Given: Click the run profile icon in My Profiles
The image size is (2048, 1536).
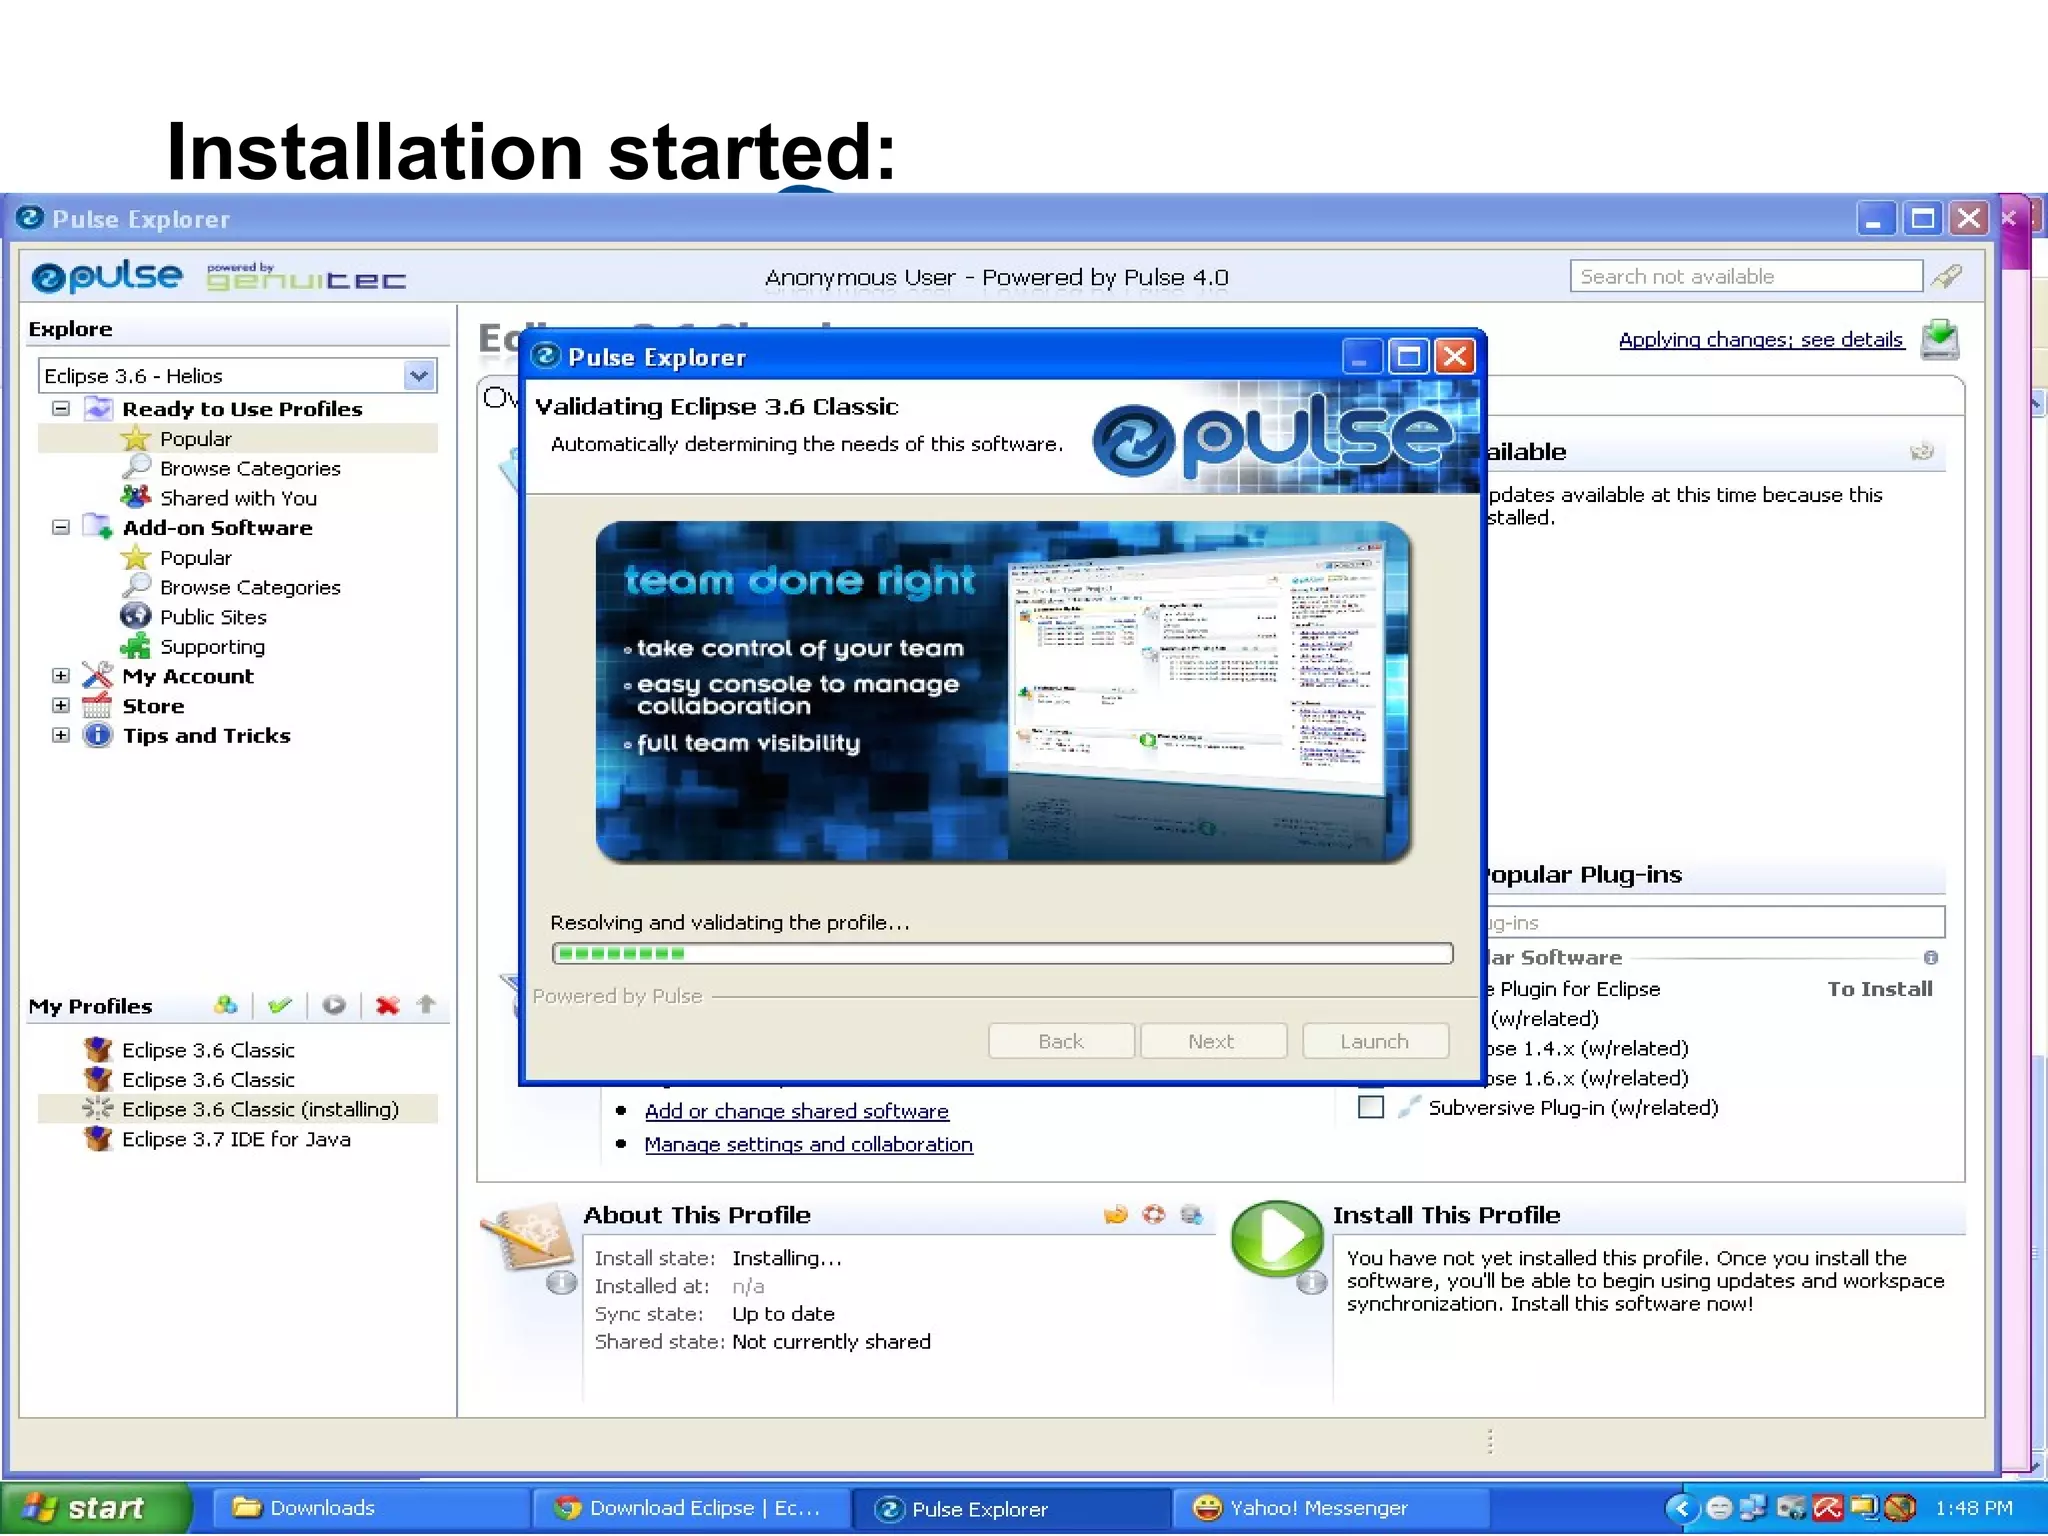Looking at the screenshot, I should 334,1005.
